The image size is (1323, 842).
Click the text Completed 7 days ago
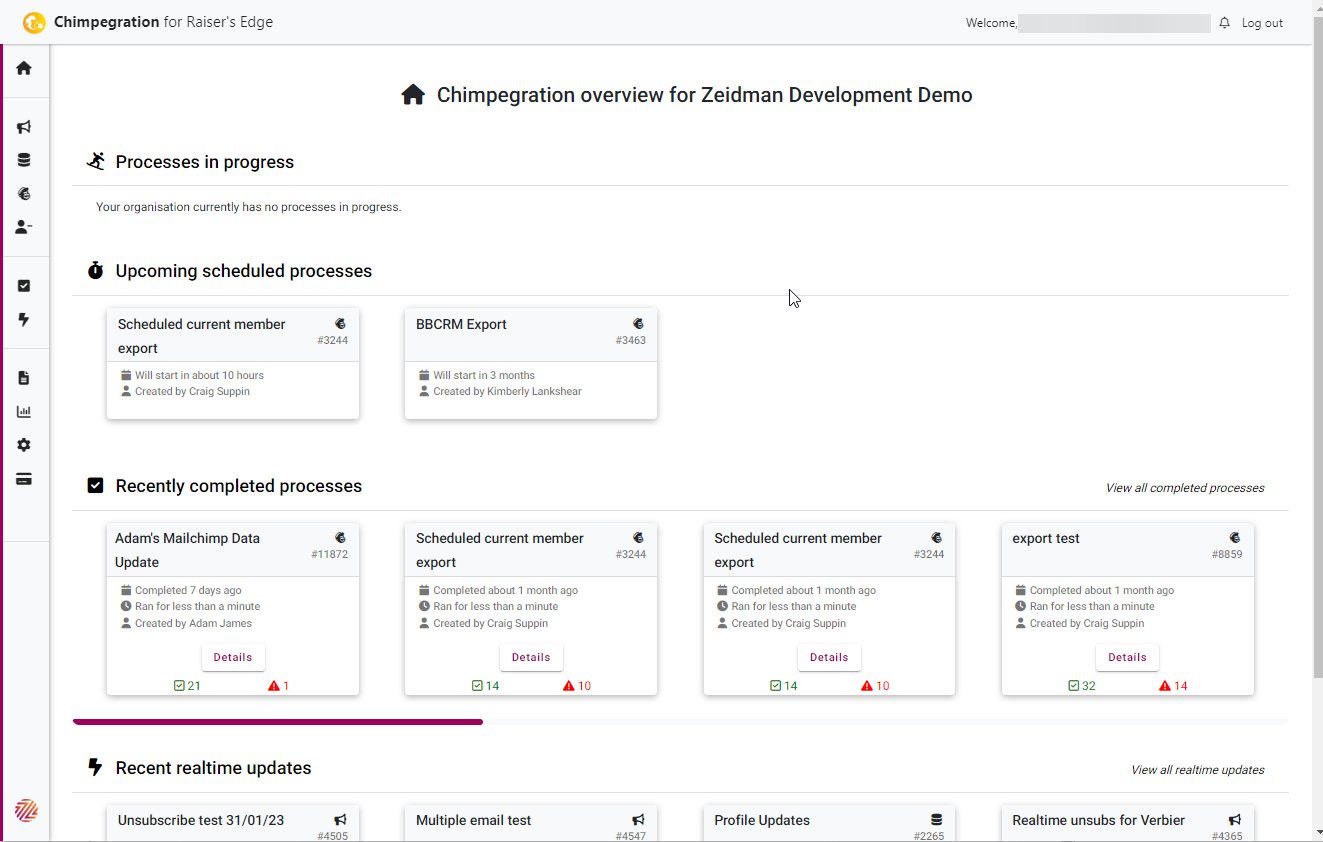[x=188, y=591]
